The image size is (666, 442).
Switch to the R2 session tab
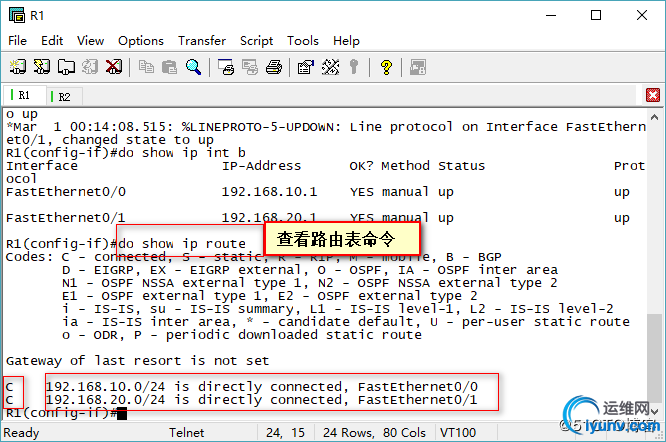tap(64, 97)
